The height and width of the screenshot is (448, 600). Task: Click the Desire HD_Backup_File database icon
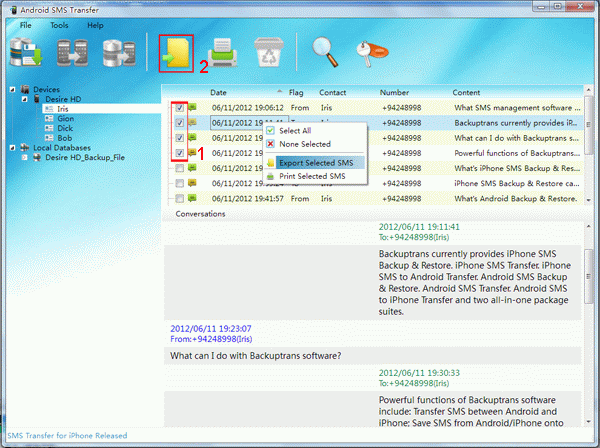tap(37, 157)
